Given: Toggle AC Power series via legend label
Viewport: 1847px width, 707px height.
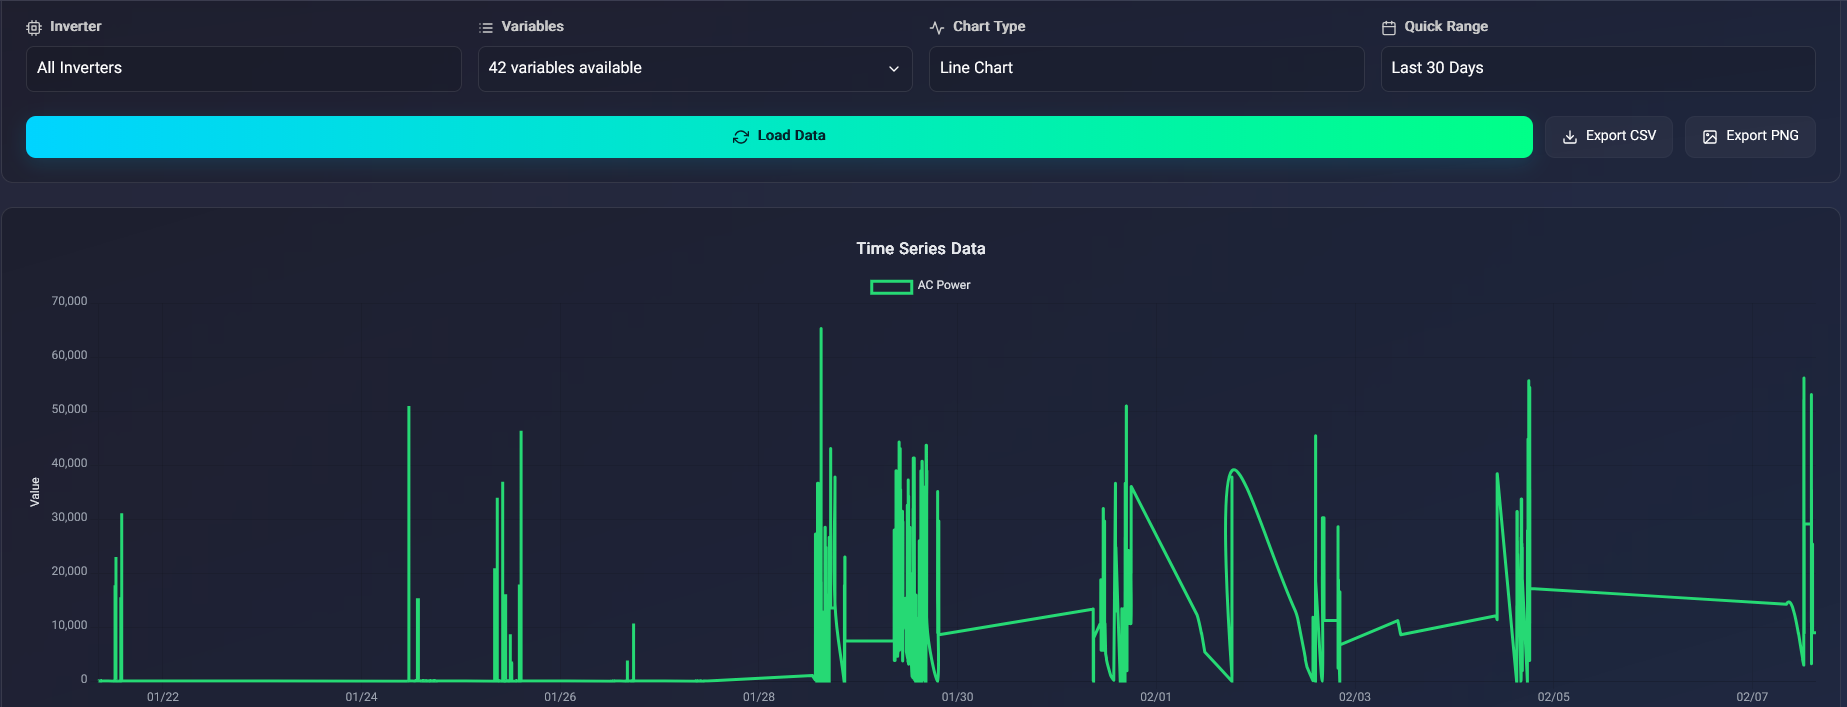Looking at the screenshot, I should click(x=944, y=286).
